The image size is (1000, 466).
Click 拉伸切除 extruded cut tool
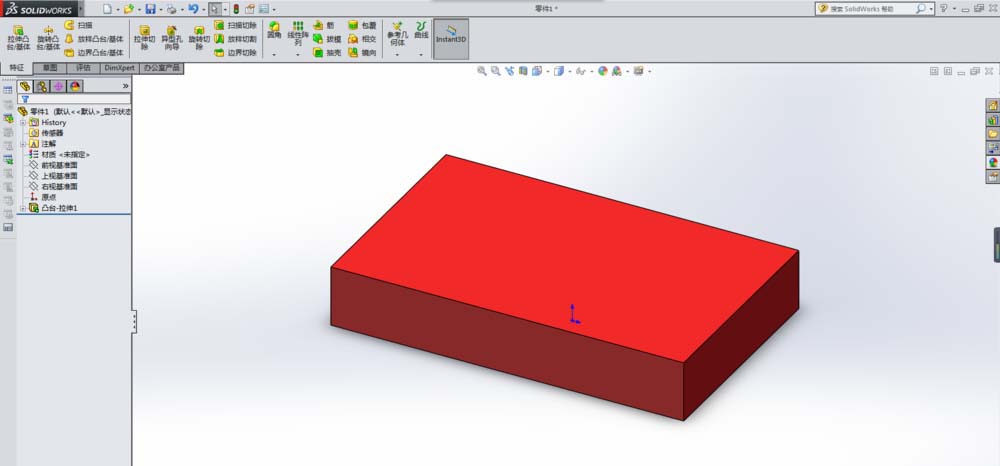145,38
